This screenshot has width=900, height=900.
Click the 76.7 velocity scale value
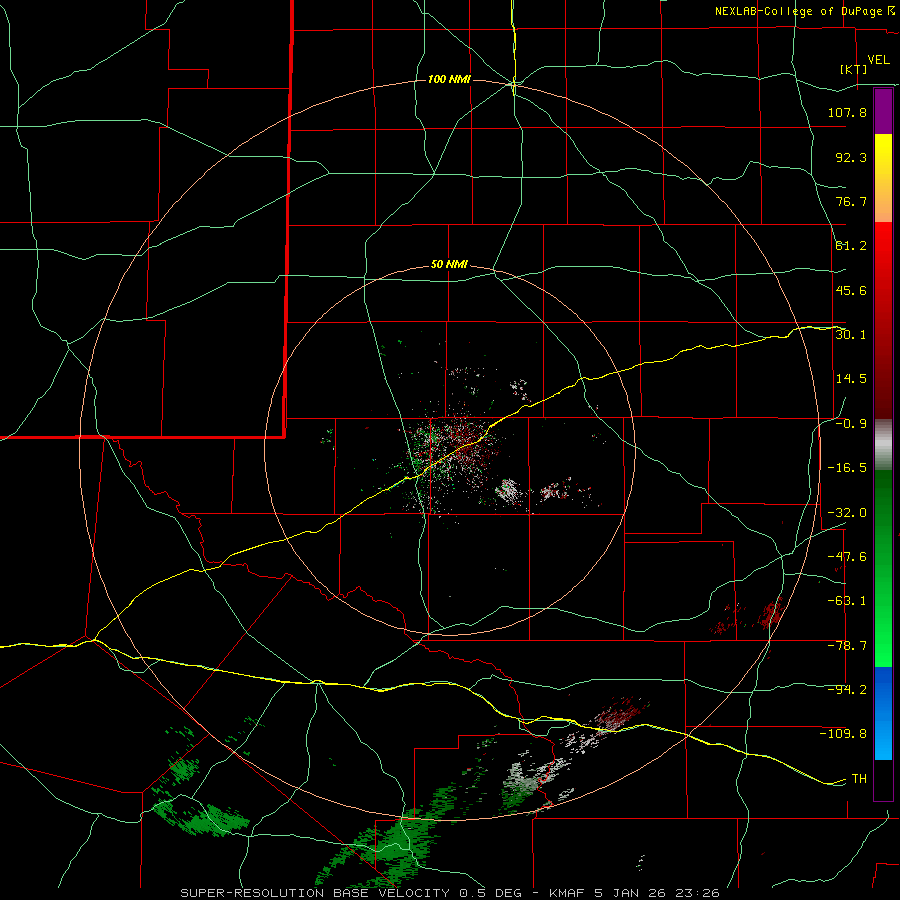(851, 201)
